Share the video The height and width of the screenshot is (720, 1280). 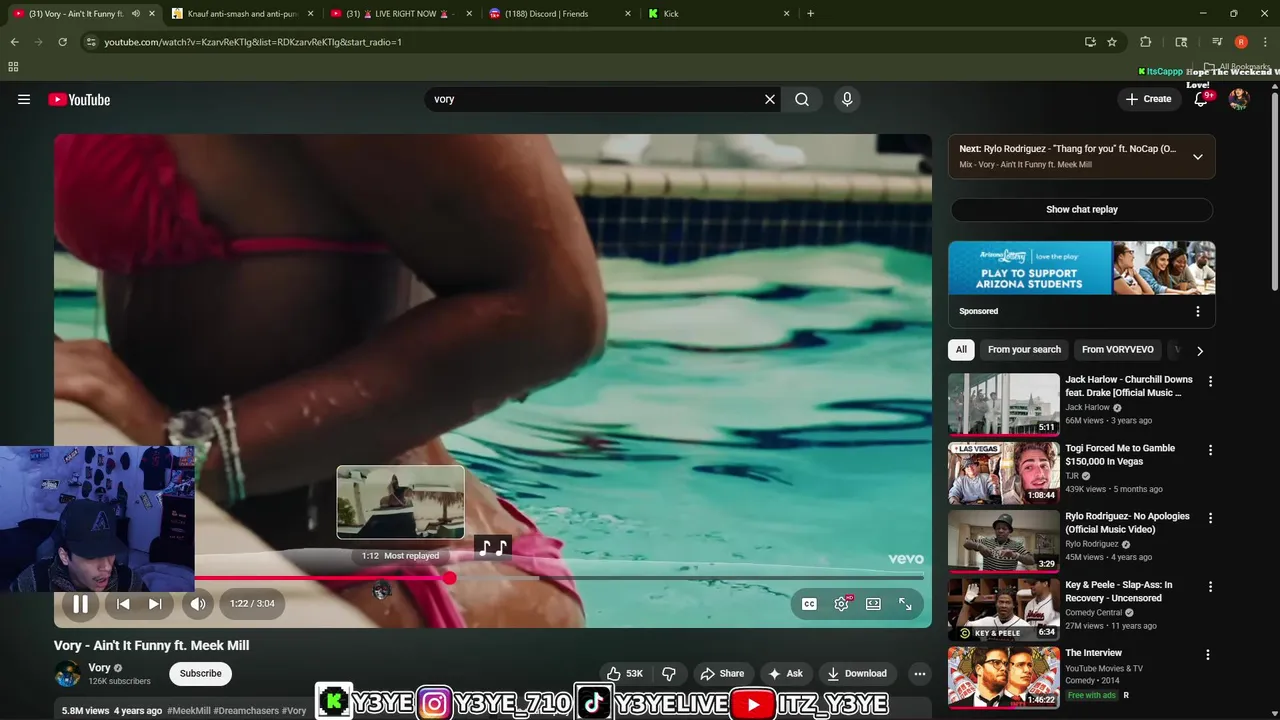[722, 673]
